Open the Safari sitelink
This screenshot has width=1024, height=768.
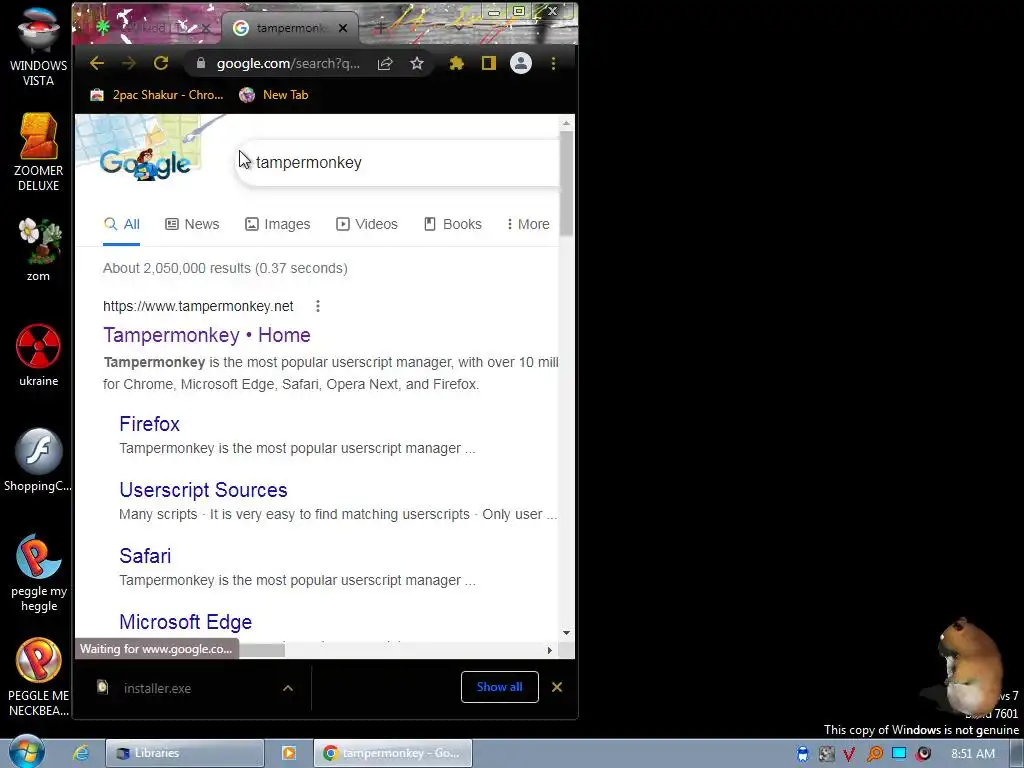click(145, 556)
